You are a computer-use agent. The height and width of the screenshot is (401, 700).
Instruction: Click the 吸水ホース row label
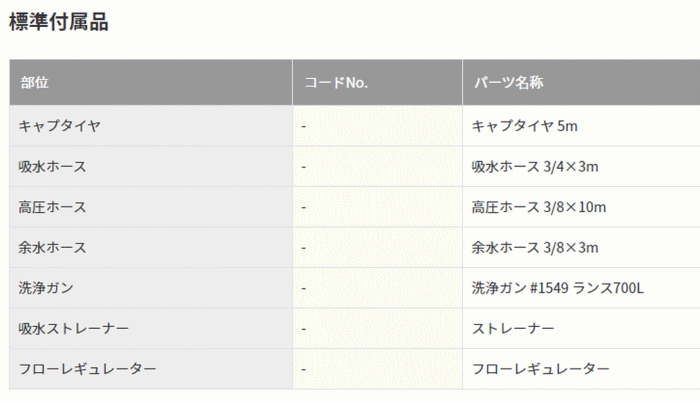(x=52, y=167)
